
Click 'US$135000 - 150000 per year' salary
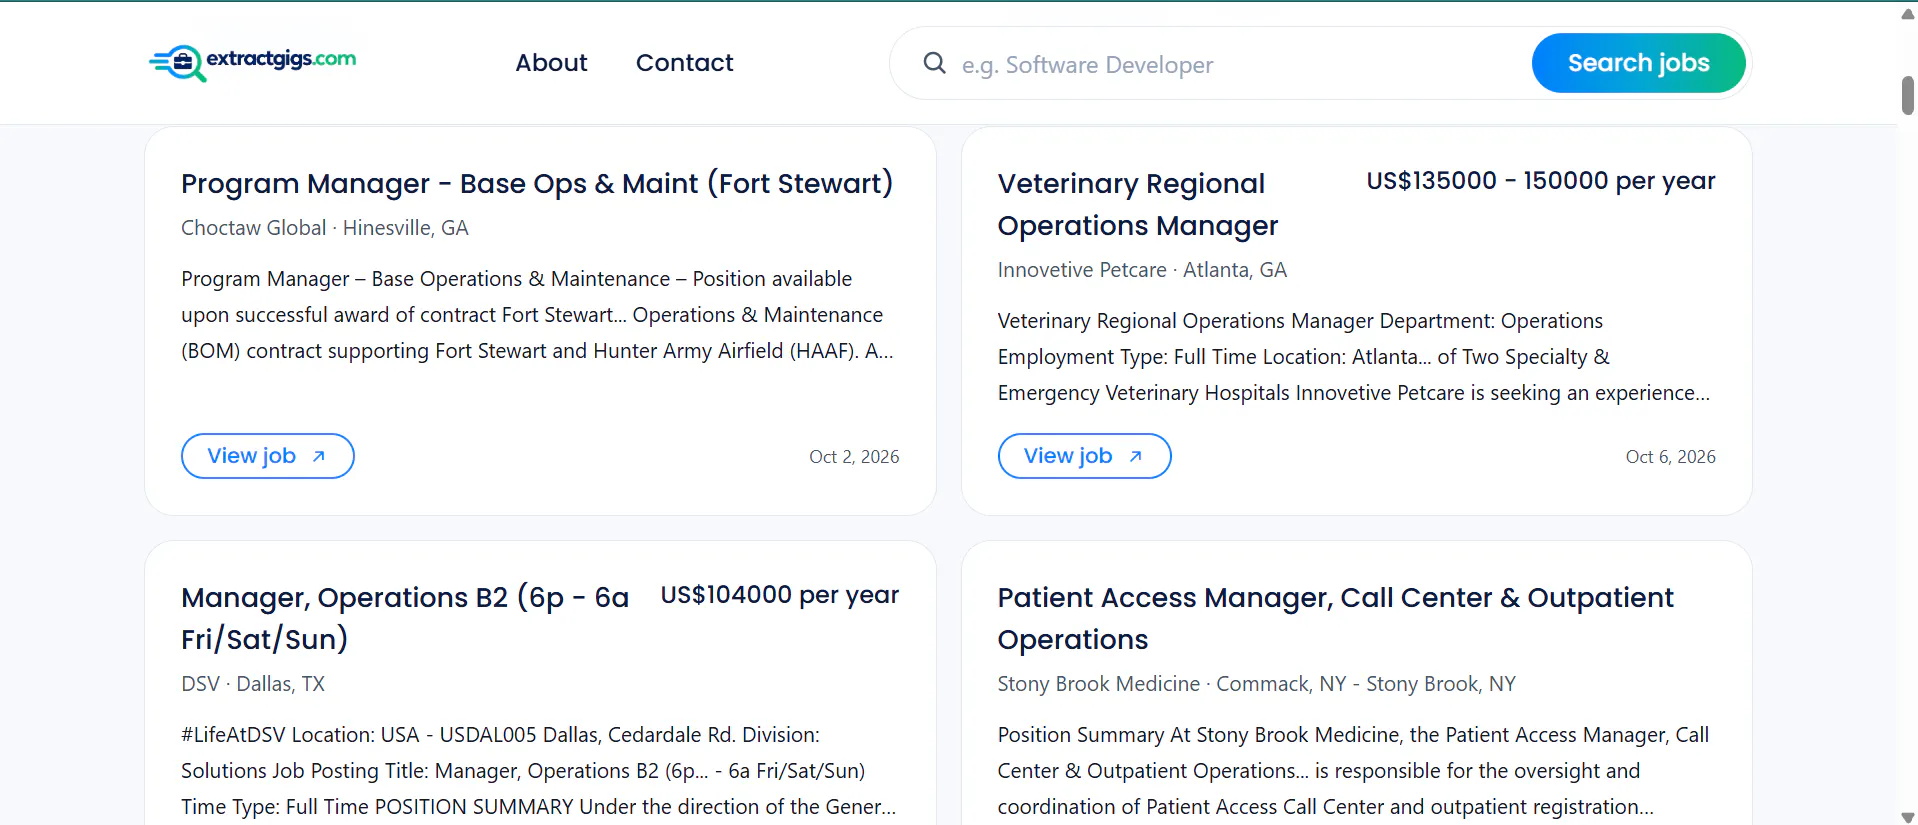pos(1541,181)
